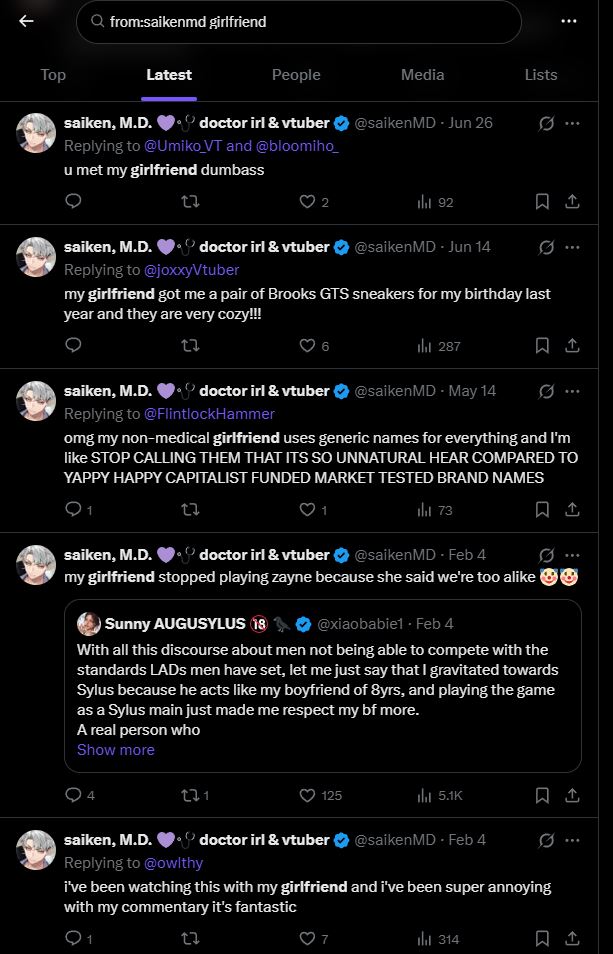Click the back arrow icon

click(26, 21)
